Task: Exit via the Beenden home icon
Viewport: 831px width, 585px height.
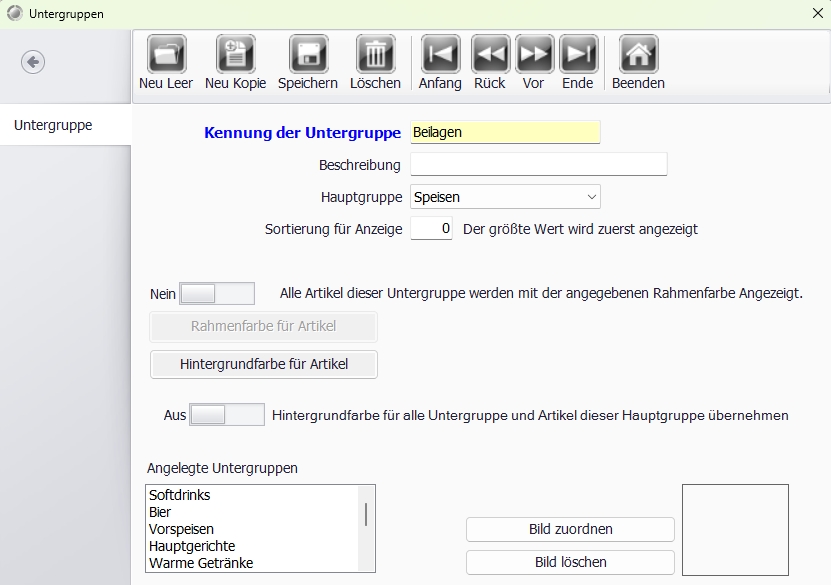Action: tap(639, 54)
